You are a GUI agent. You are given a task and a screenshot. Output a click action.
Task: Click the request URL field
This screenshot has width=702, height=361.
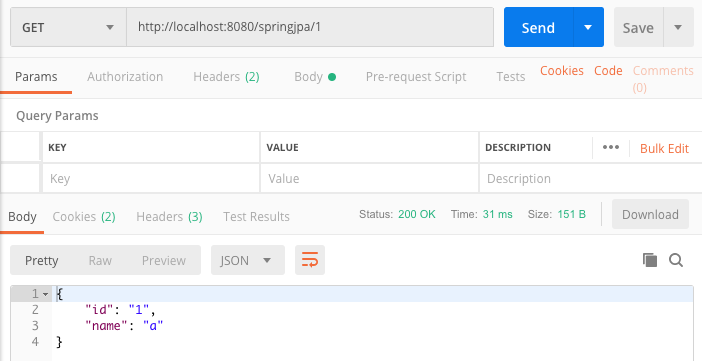click(x=310, y=27)
